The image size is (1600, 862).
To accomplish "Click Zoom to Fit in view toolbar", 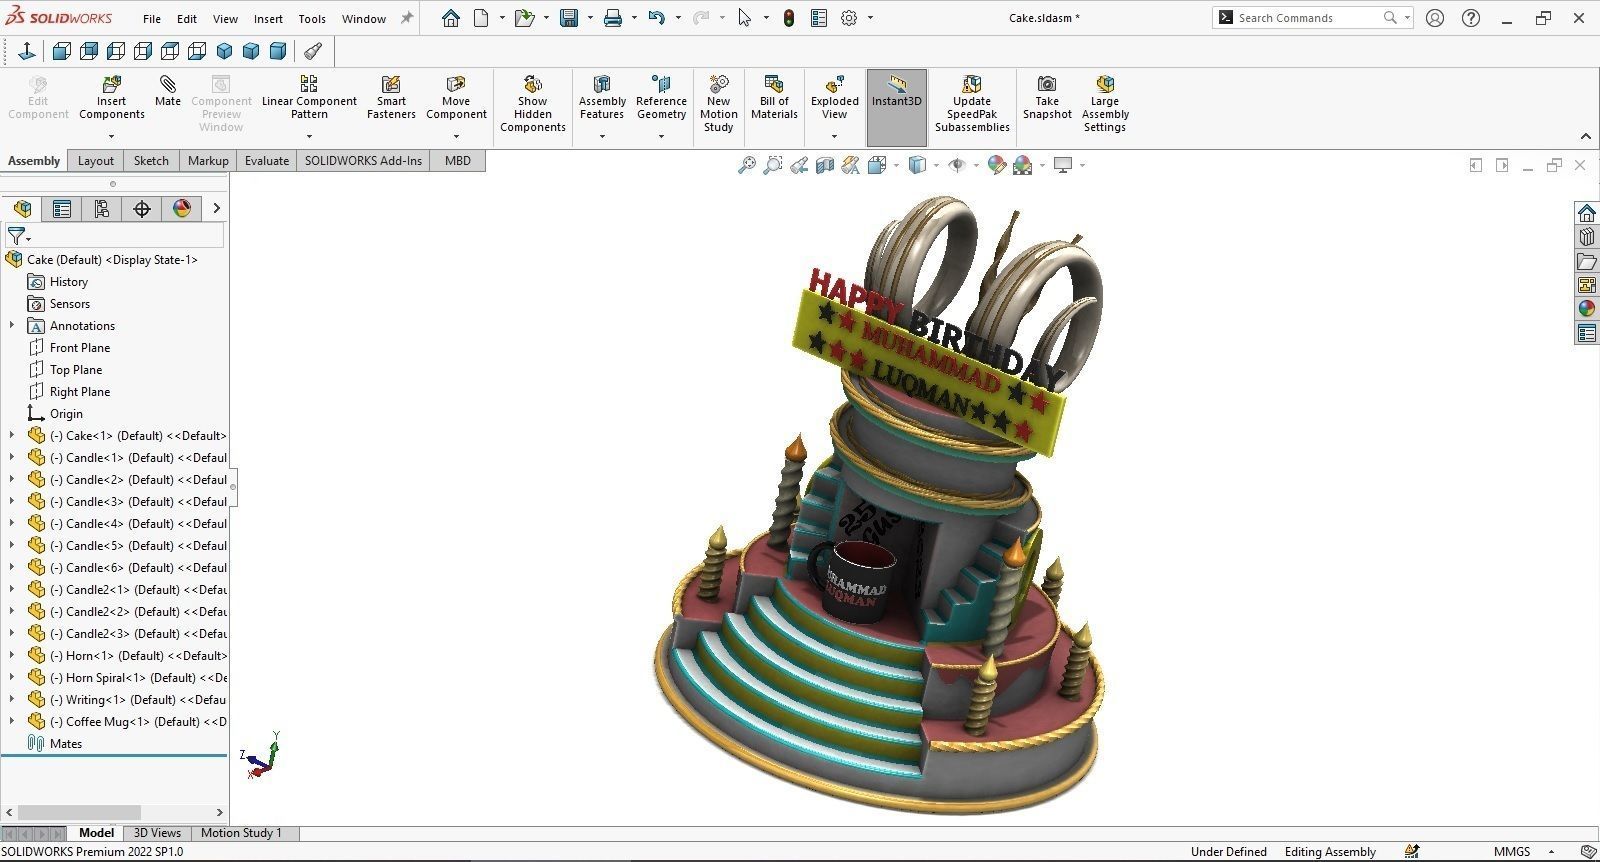I will click(747, 165).
